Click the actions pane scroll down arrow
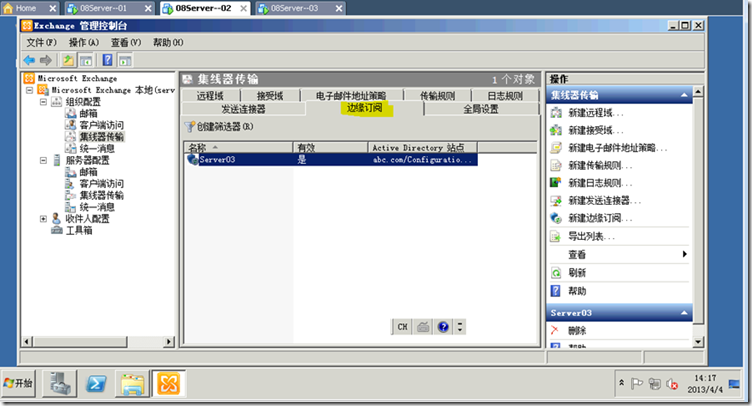This screenshot has height=406, width=752. coord(698,342)
